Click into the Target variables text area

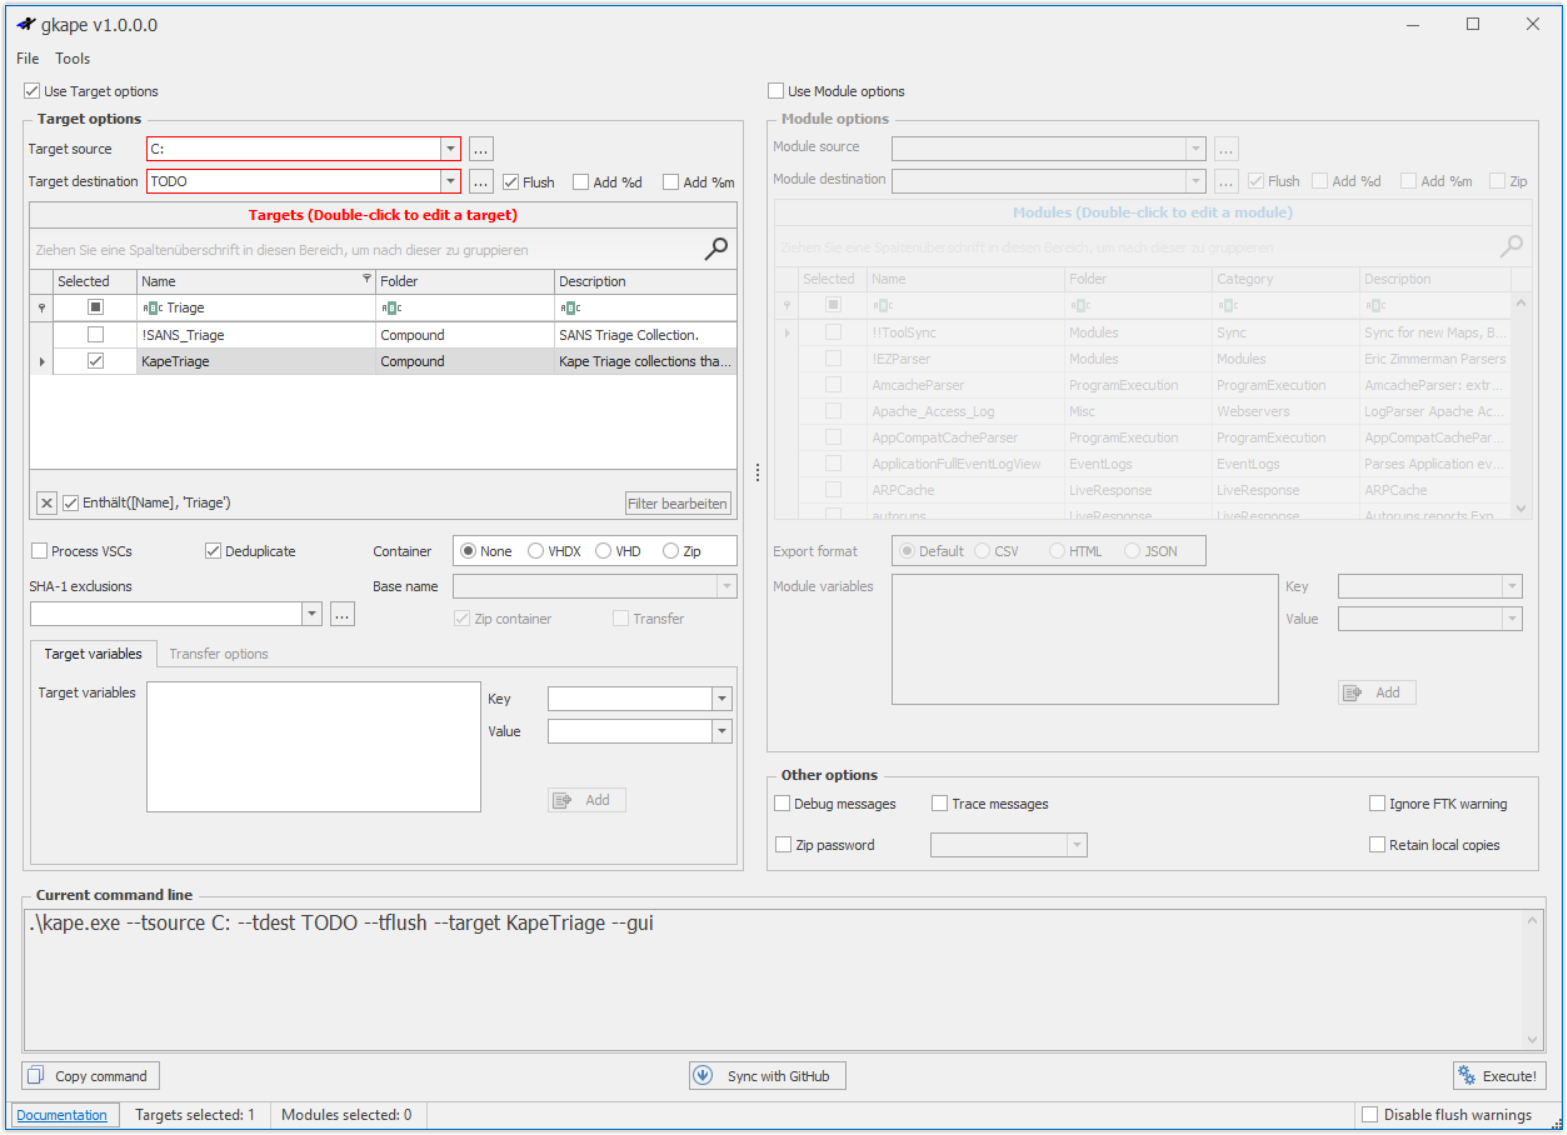pyautogui.click(x=313, y=747)
